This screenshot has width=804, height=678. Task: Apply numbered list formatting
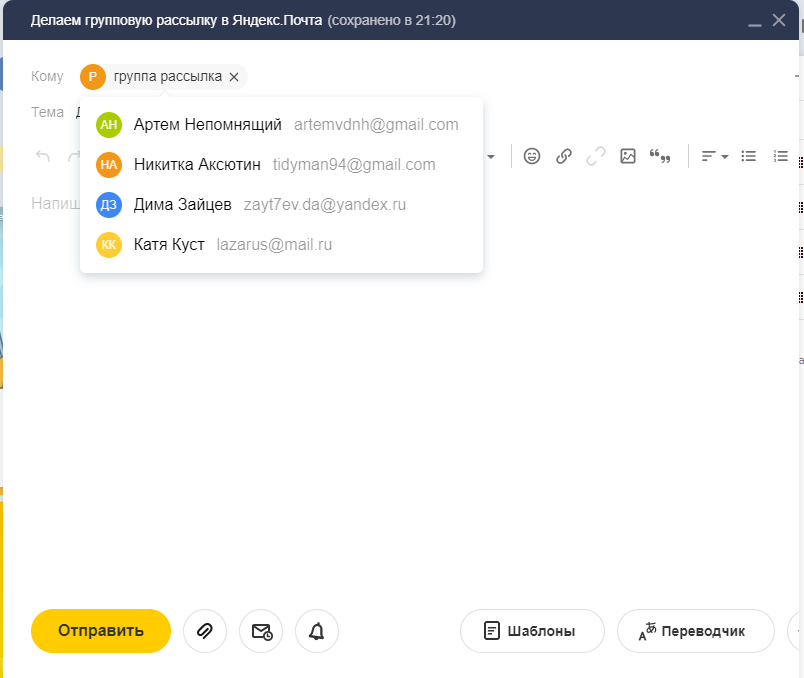pyautogui.click(x=781, y=156)
